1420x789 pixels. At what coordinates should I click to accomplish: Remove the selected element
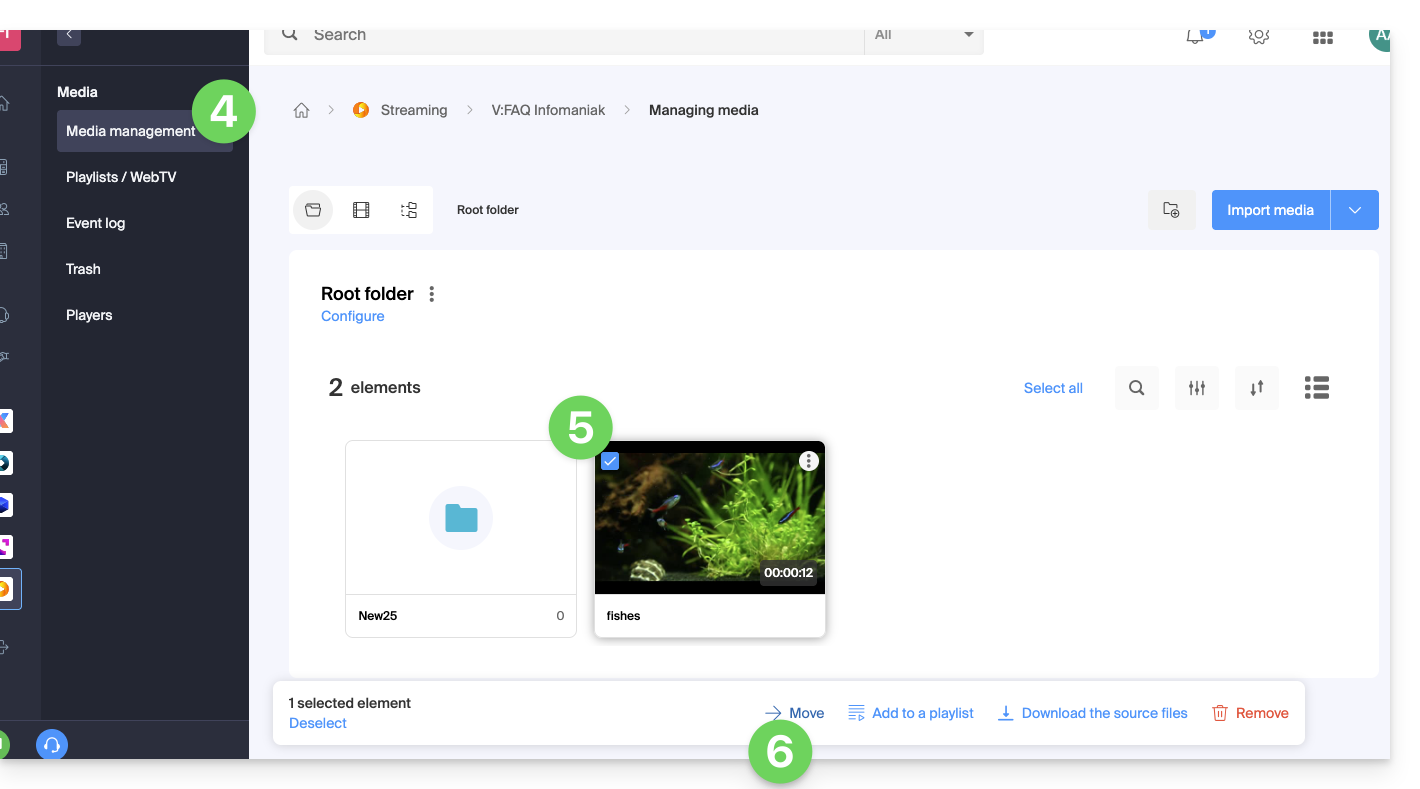(1250, 713)
